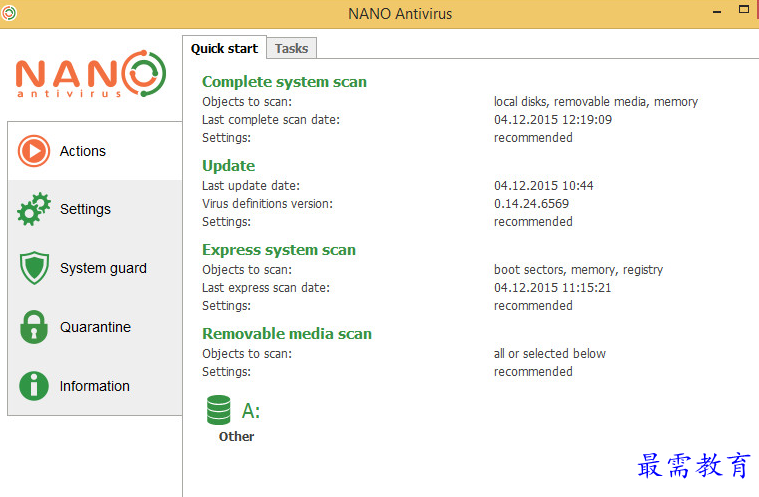Image resolution: width=759 pixels, height=497 pixels.
Task: Minimize the NANO Antivirus window
Action: (717, 11)
